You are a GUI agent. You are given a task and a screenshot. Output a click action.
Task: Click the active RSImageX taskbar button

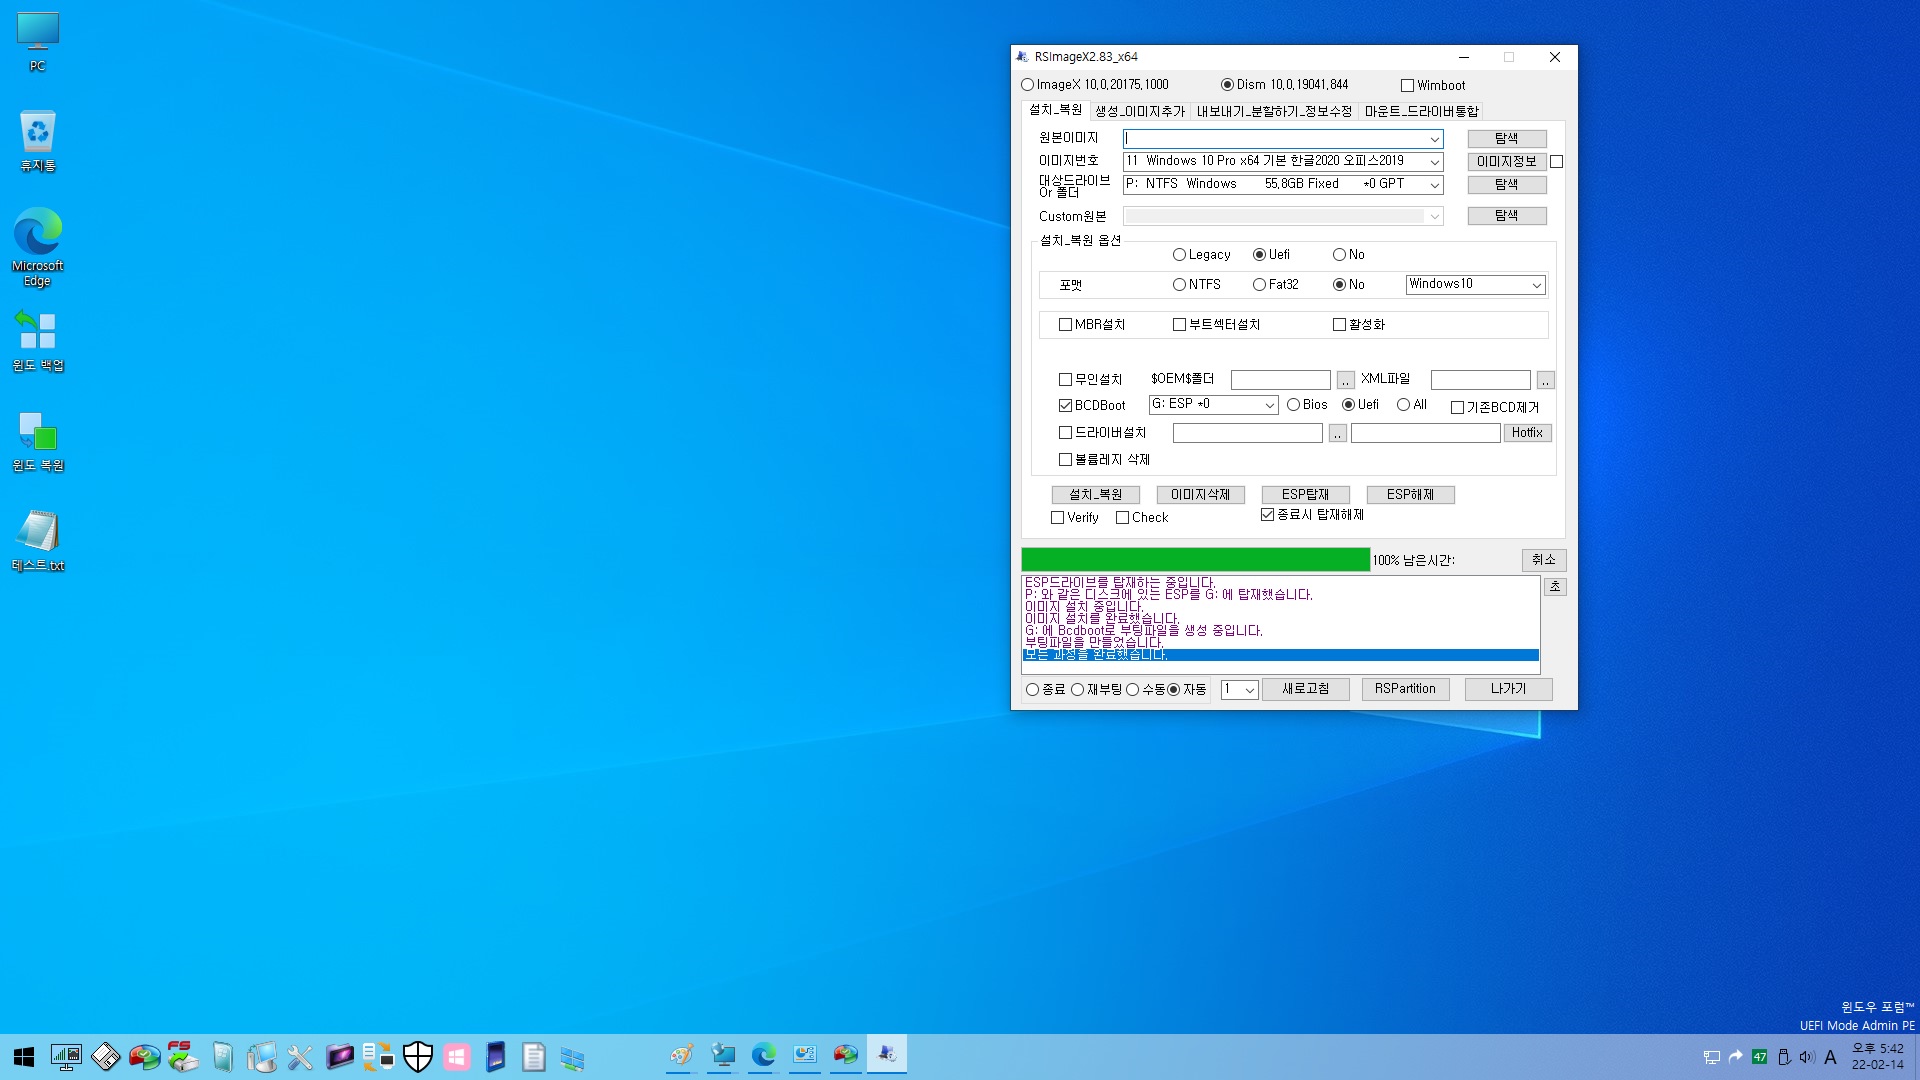887,1056
